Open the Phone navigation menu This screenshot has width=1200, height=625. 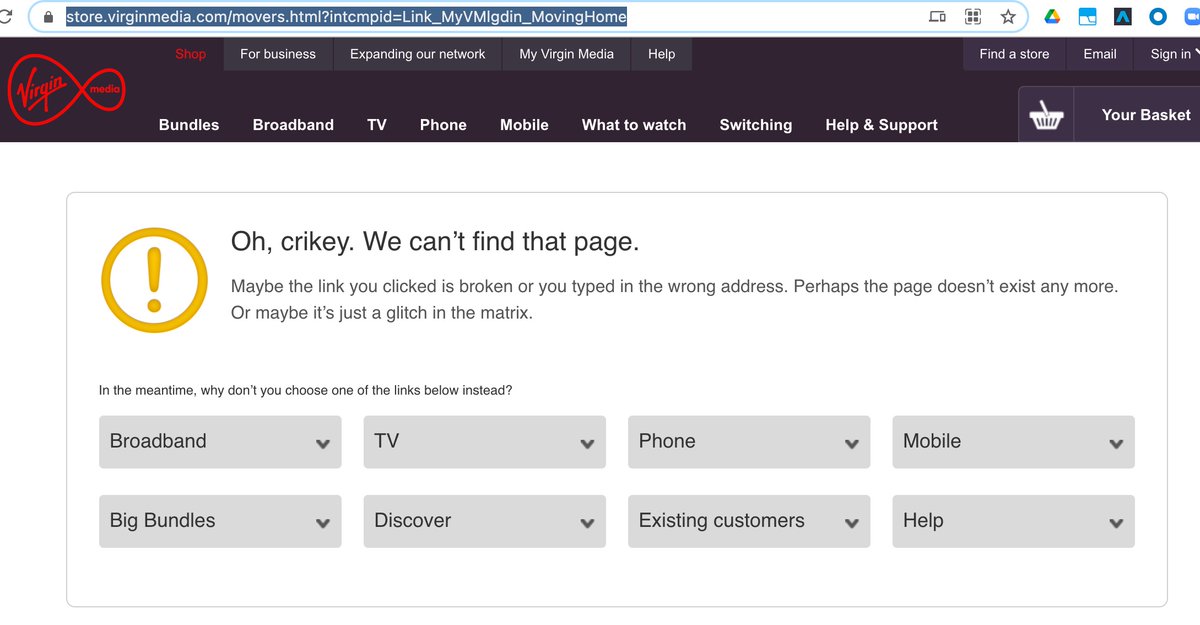point(443,125)
